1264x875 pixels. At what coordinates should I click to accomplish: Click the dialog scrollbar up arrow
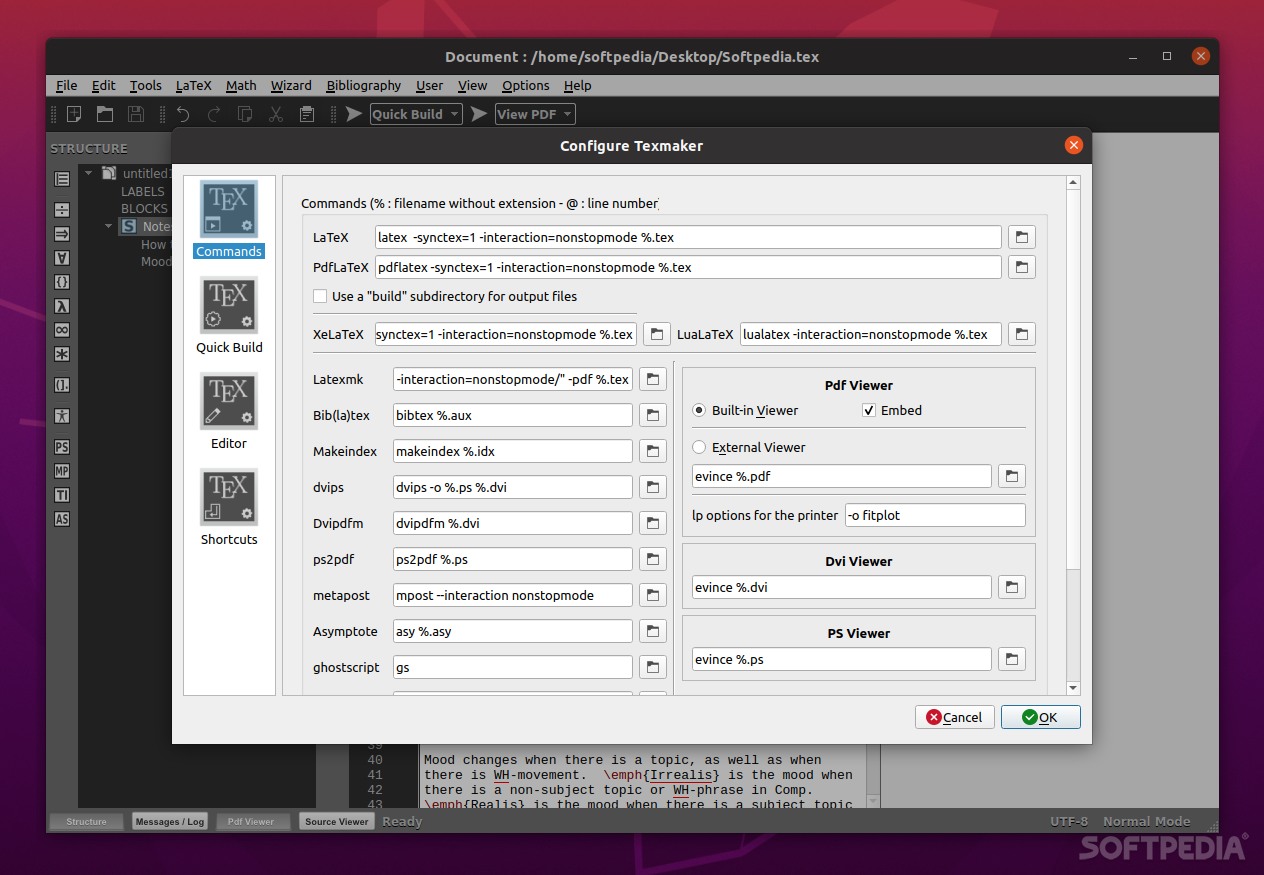[x=1073, y=183]
